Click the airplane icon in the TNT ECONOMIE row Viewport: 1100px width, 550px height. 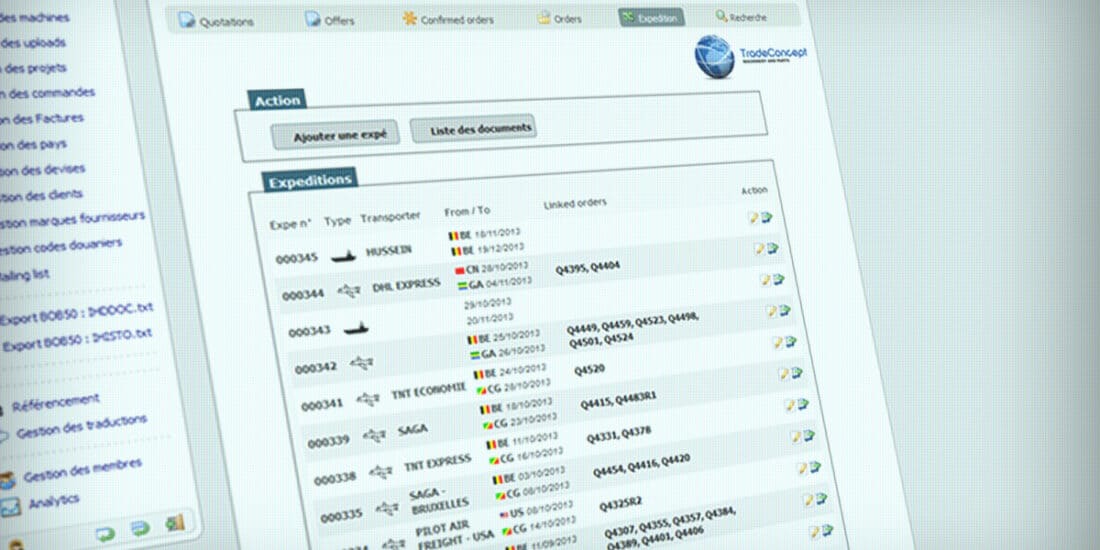point(368,400)
